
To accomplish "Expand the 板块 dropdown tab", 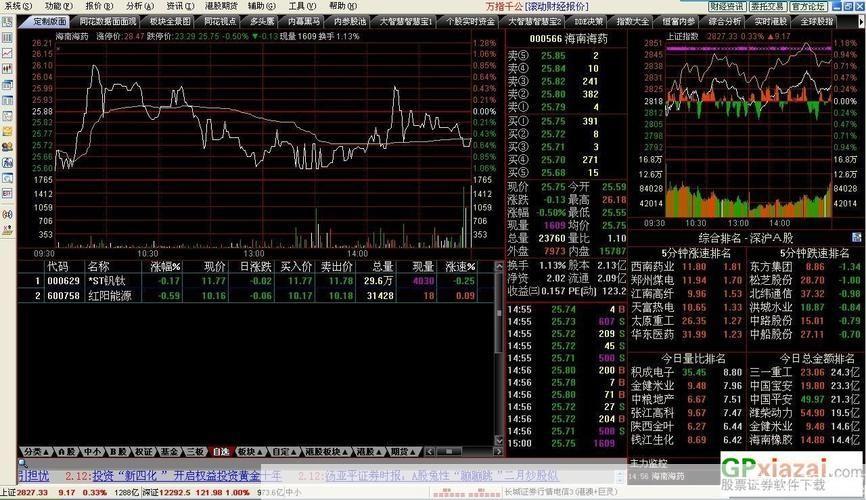I will 250,452.
